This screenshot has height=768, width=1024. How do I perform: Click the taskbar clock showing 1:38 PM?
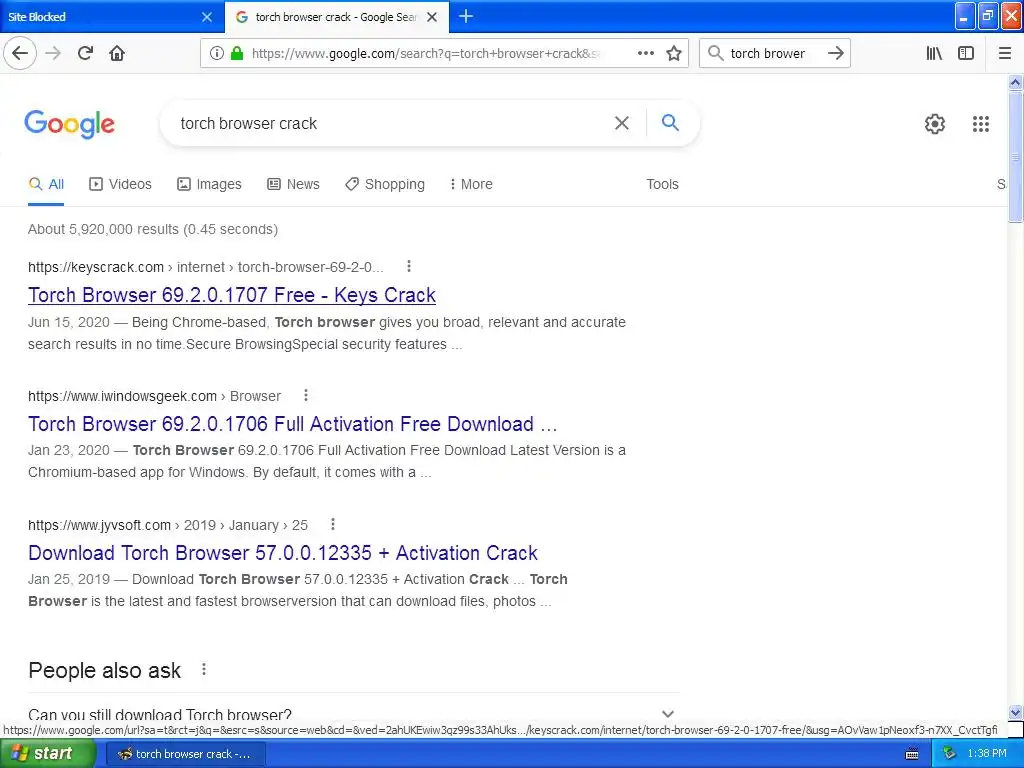click(x=987, y=754)
